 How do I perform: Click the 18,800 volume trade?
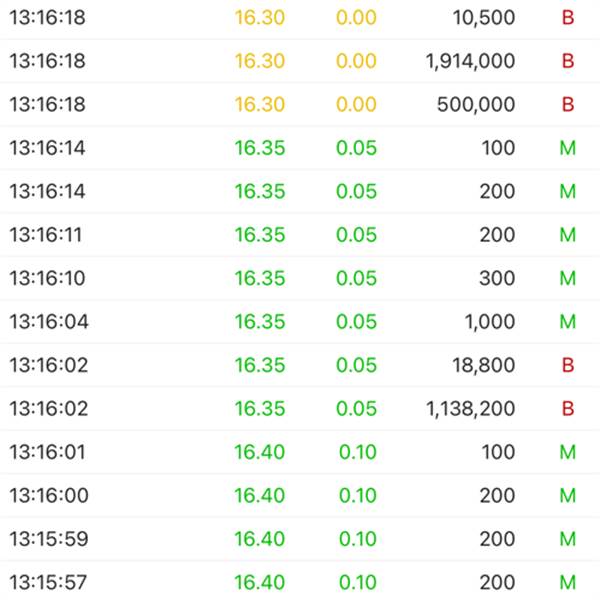[485, 365]
